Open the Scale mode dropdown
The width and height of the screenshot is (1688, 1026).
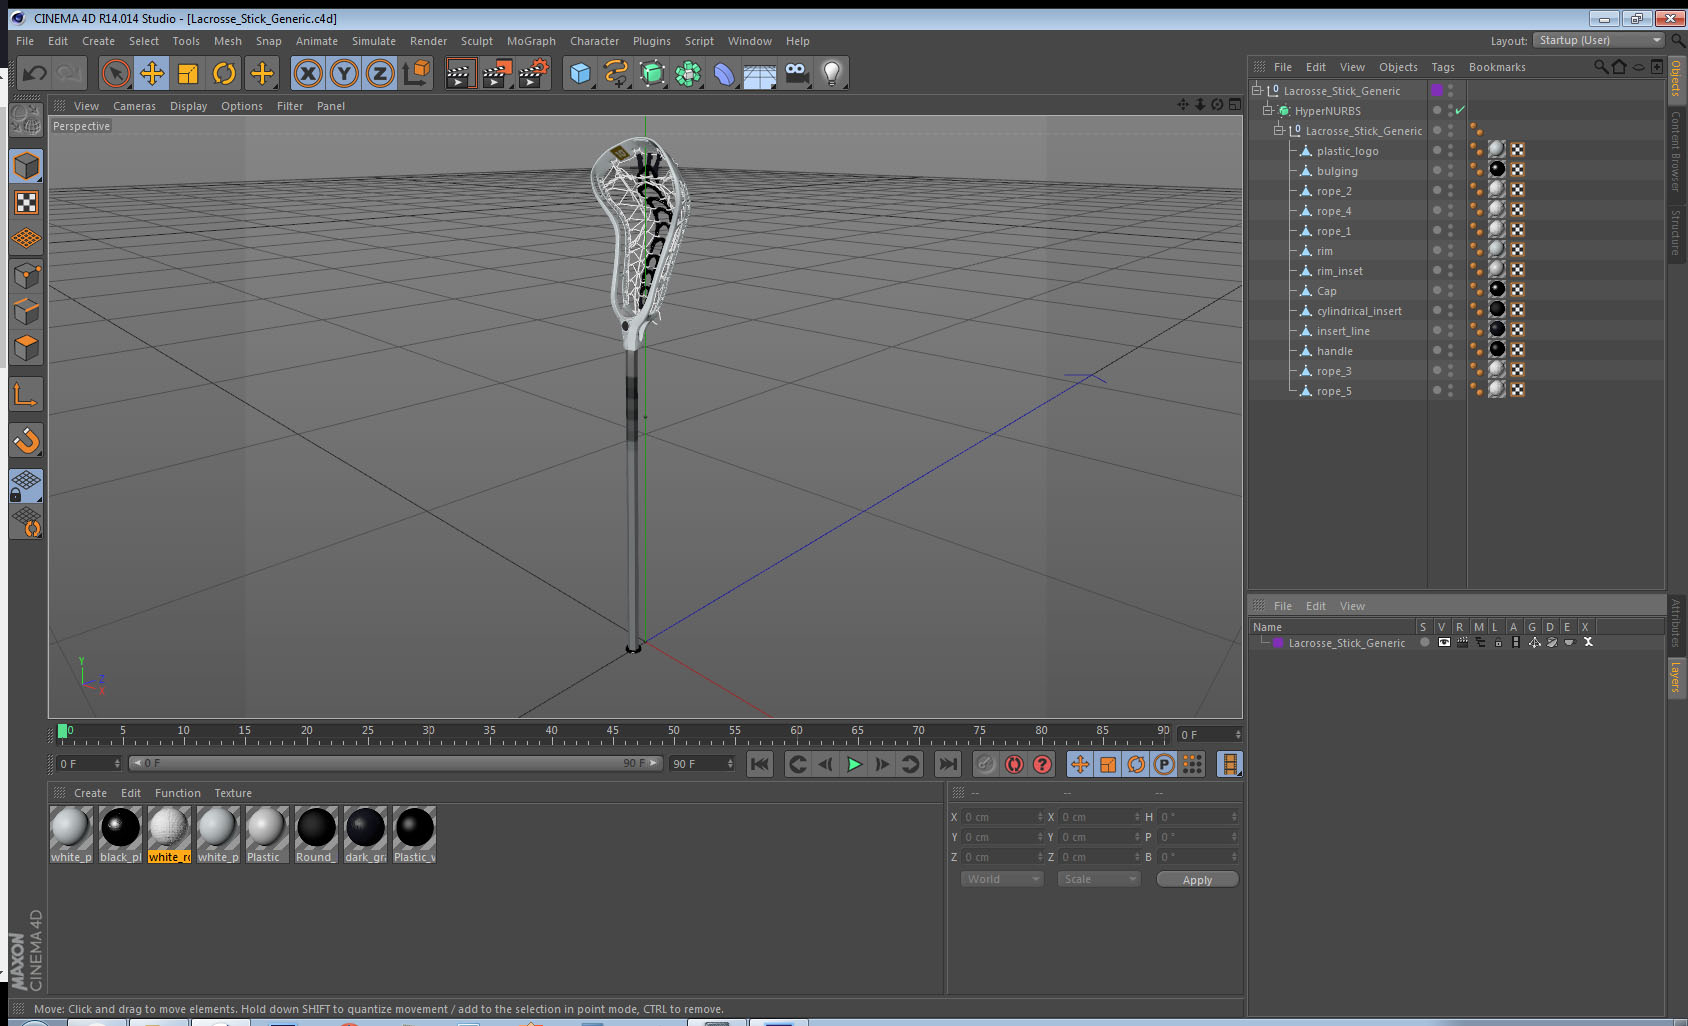point(1099,879)
